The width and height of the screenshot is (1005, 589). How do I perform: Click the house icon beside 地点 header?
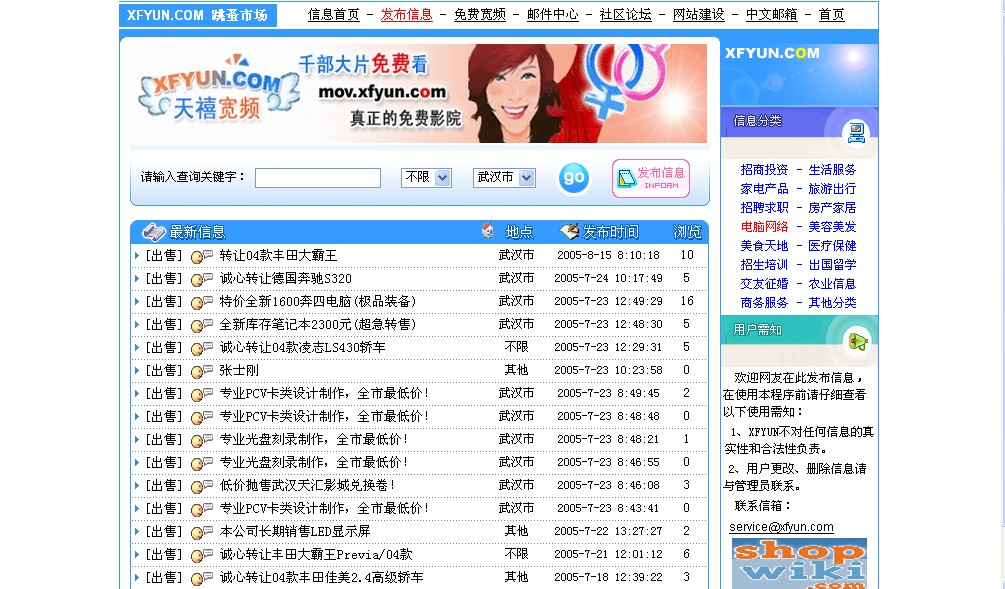488,231
